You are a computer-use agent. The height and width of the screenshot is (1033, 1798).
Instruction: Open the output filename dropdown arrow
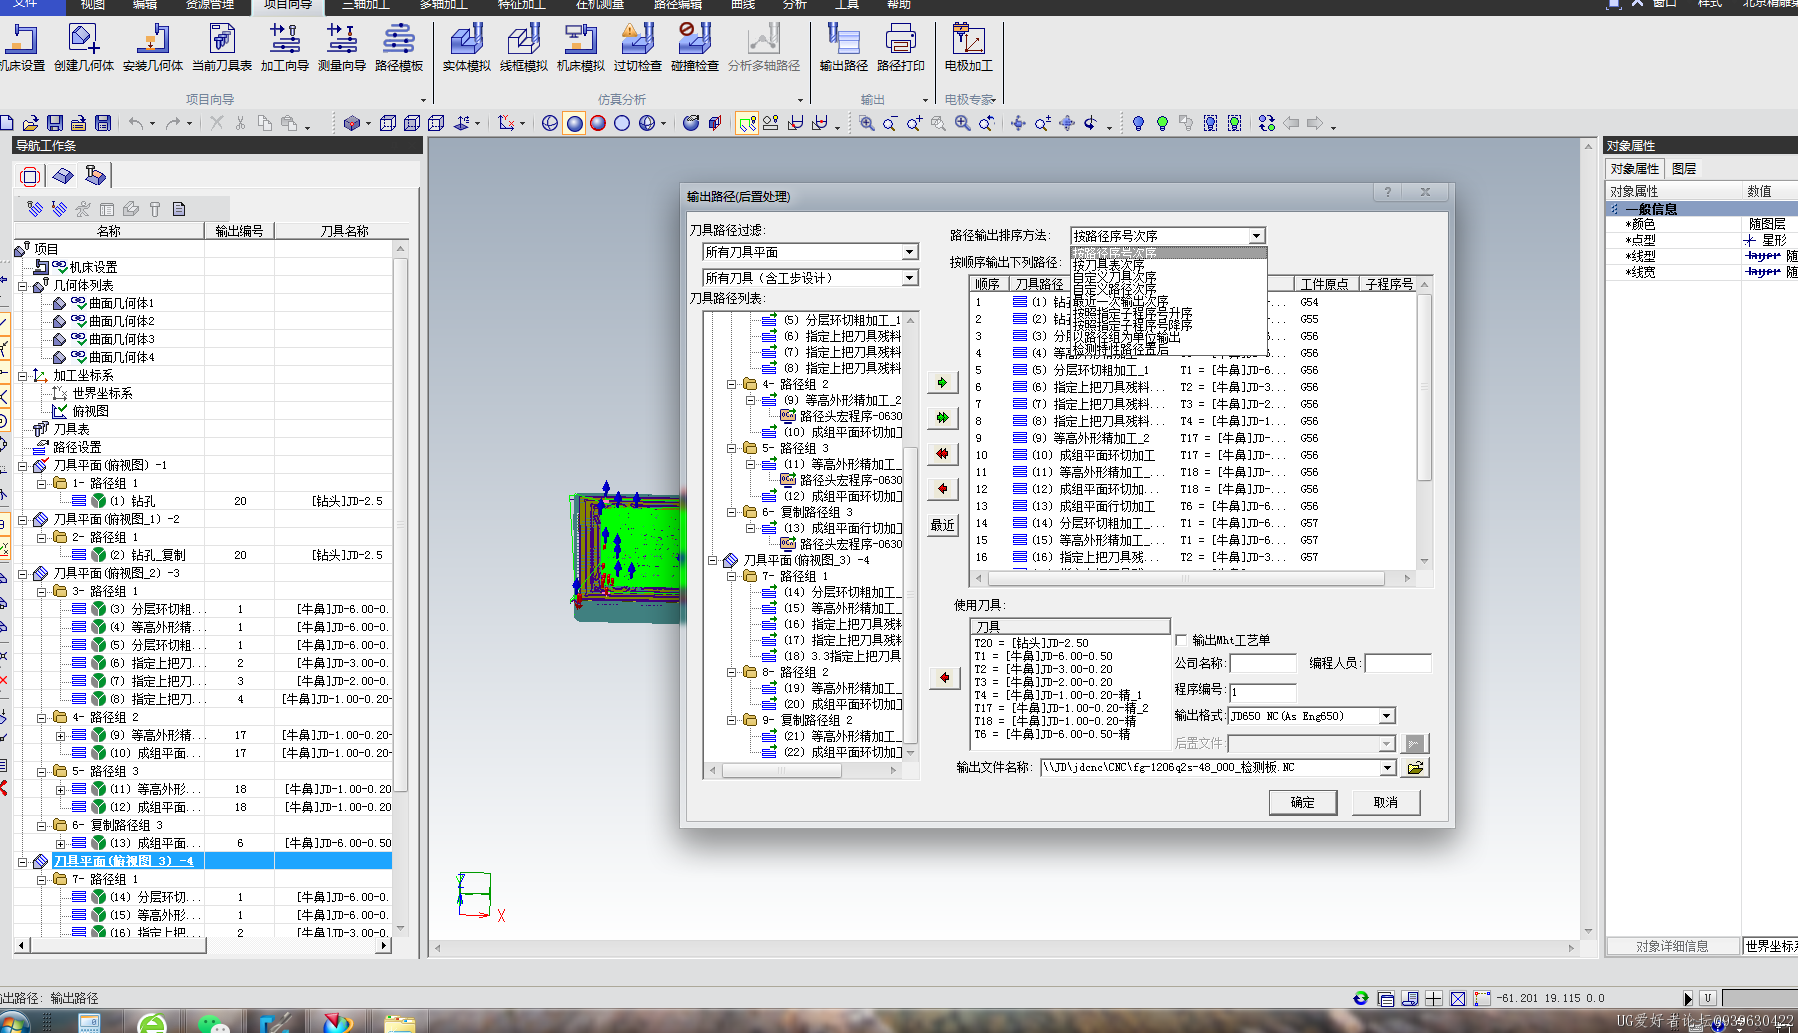coord(1387,768)
